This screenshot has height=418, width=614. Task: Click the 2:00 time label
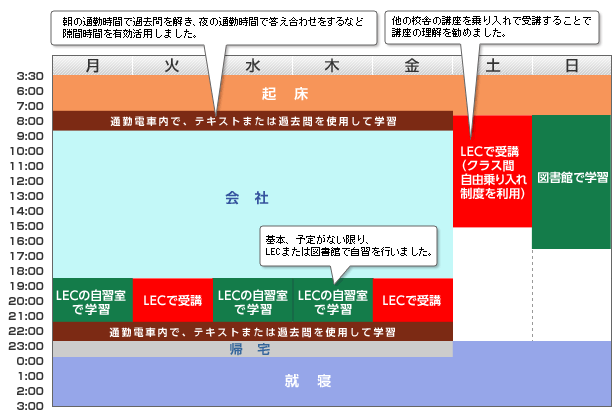pyautogui.click(x=30, y=391)
